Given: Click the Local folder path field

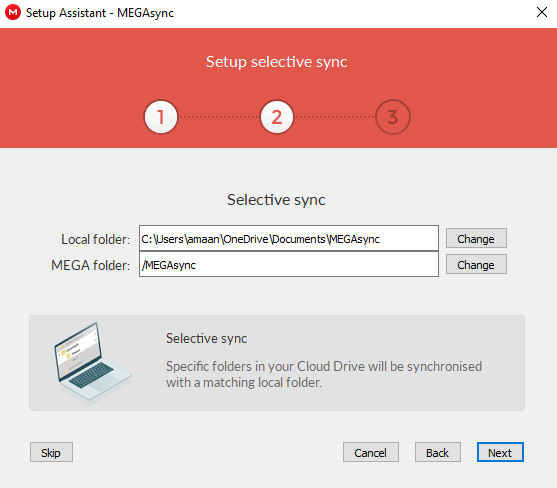Looking at the screenshot, I should point(289,238).
